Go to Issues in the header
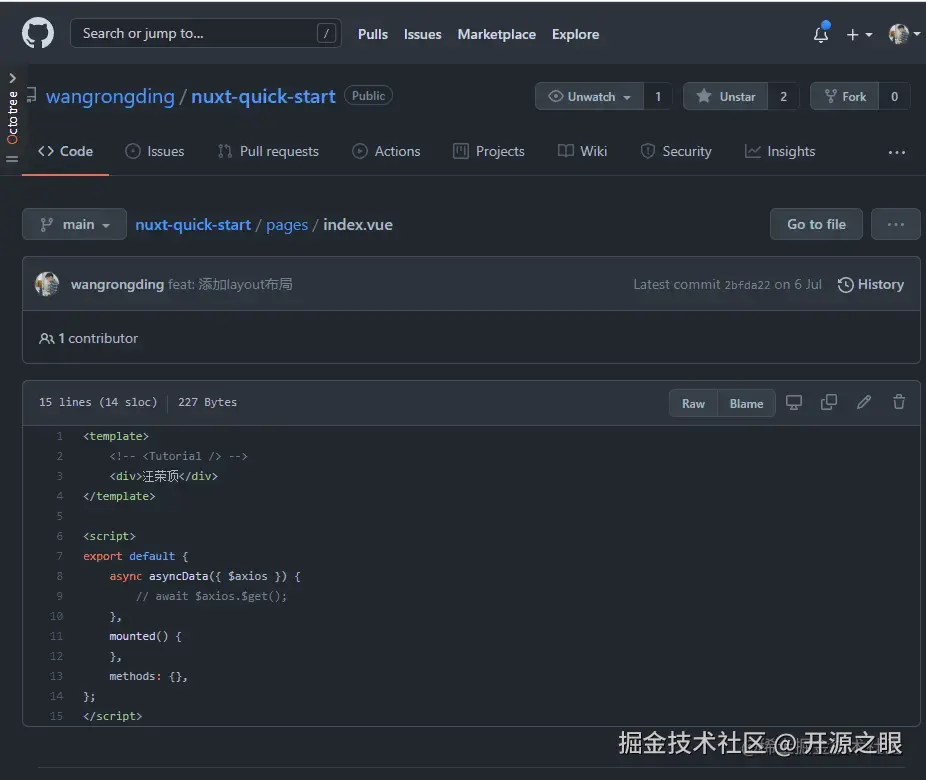 [422, 34]
